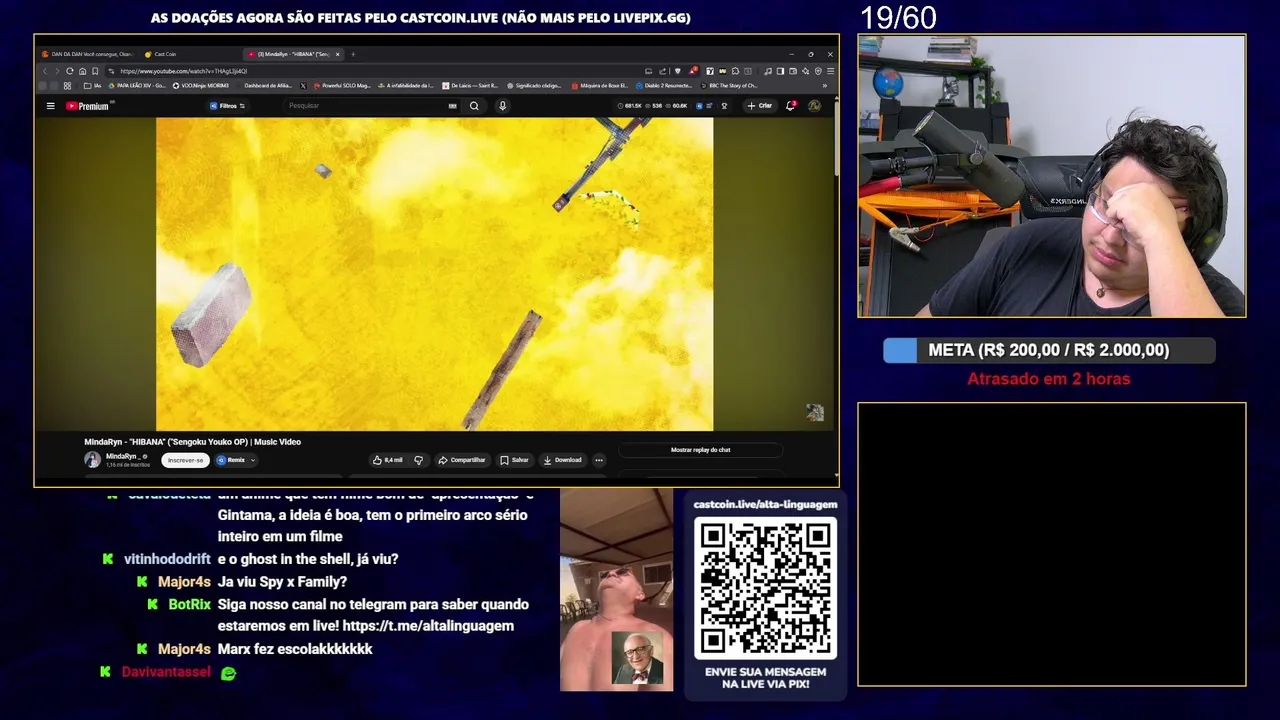Reload the YouTube page
The width and height of the screenshot is (1280, 720).
pos(70,71)
